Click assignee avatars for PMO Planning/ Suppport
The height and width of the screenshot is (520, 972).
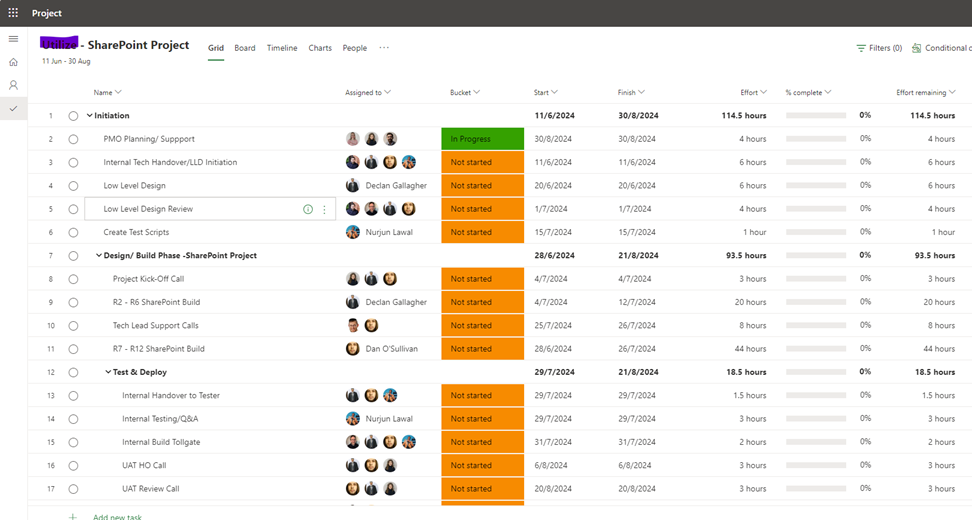(x=371, y=139)
